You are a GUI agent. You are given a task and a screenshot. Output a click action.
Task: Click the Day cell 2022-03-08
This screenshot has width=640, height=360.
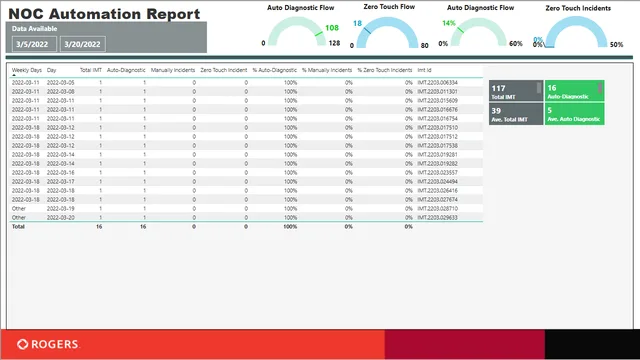(x=60, y=91)
